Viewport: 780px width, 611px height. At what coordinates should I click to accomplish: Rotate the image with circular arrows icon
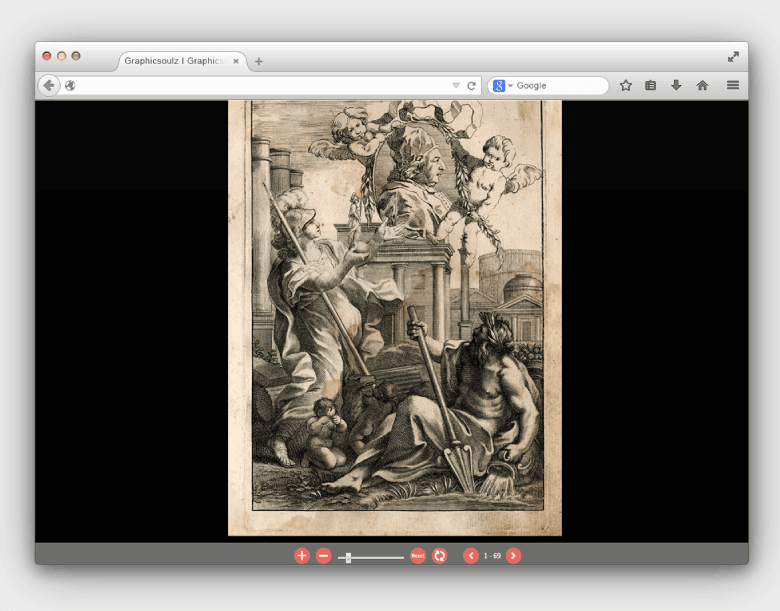point(440,556)
